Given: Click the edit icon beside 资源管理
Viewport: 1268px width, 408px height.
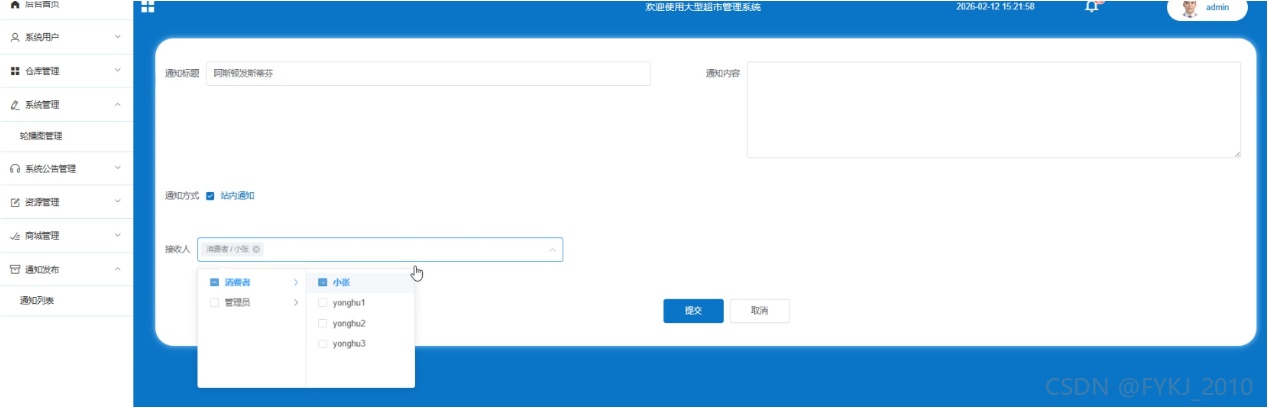Looking at the screenshot, I should tap(14, 202).
